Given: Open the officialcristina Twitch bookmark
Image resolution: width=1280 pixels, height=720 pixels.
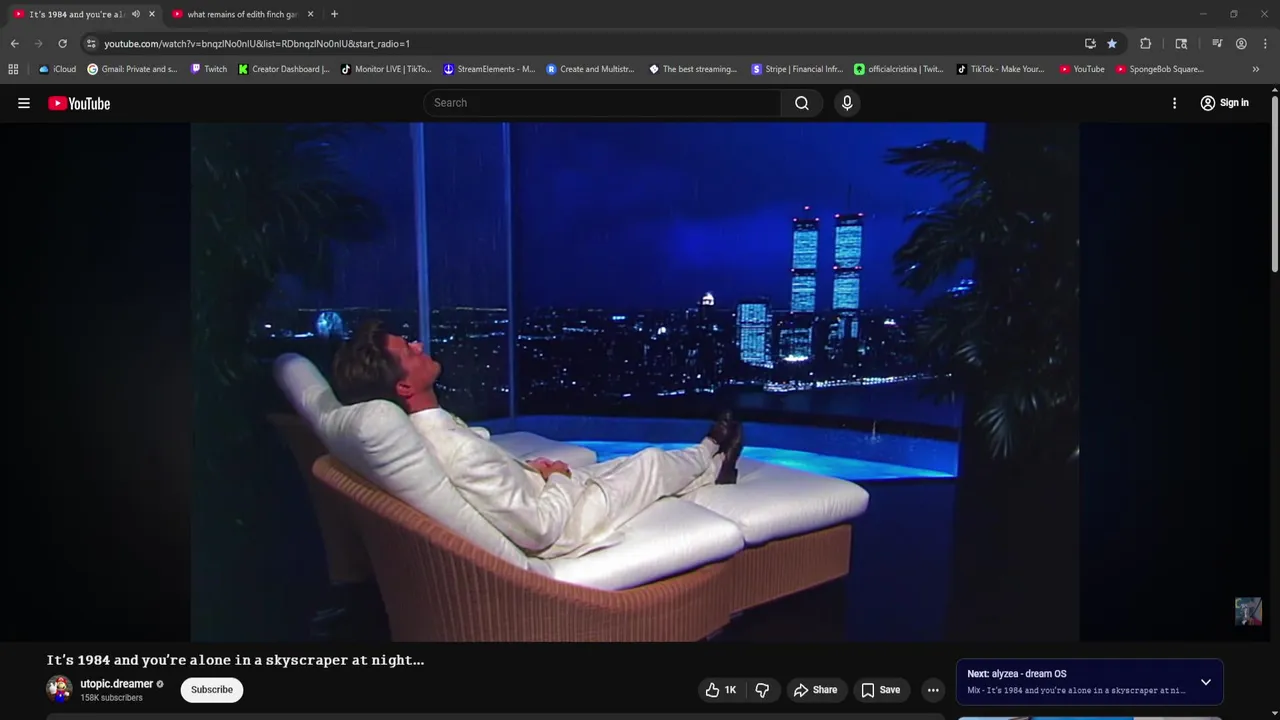Looking at the screenshot, I should [898, 69].
